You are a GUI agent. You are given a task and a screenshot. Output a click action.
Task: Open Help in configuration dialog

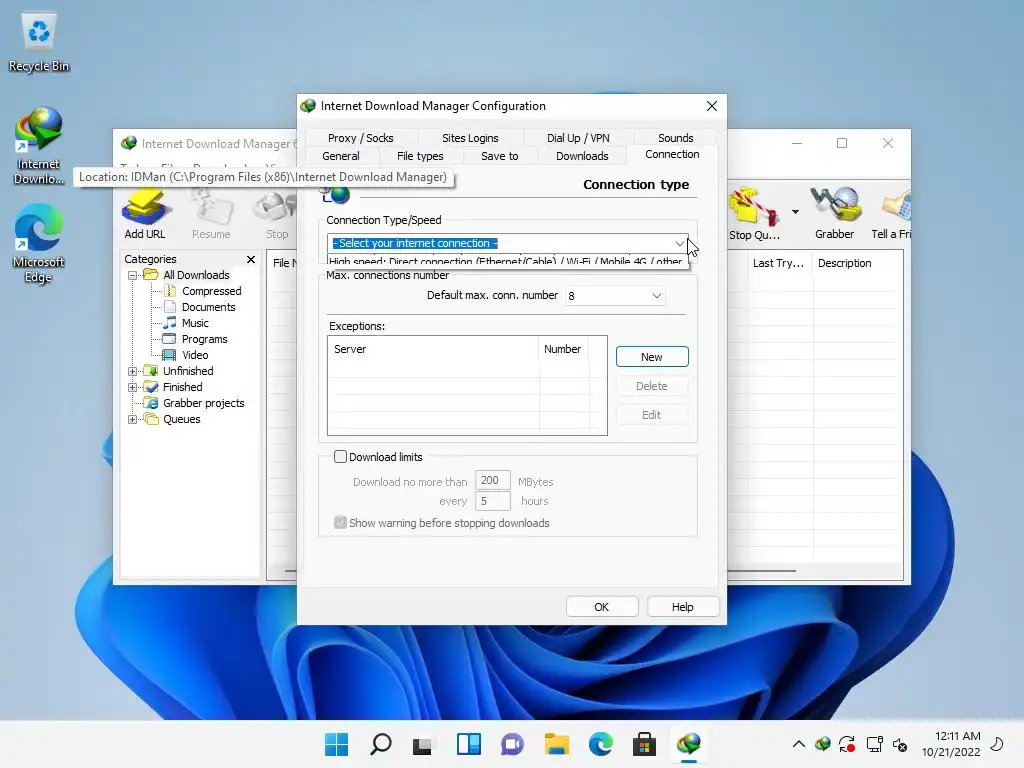coord(682,607)
